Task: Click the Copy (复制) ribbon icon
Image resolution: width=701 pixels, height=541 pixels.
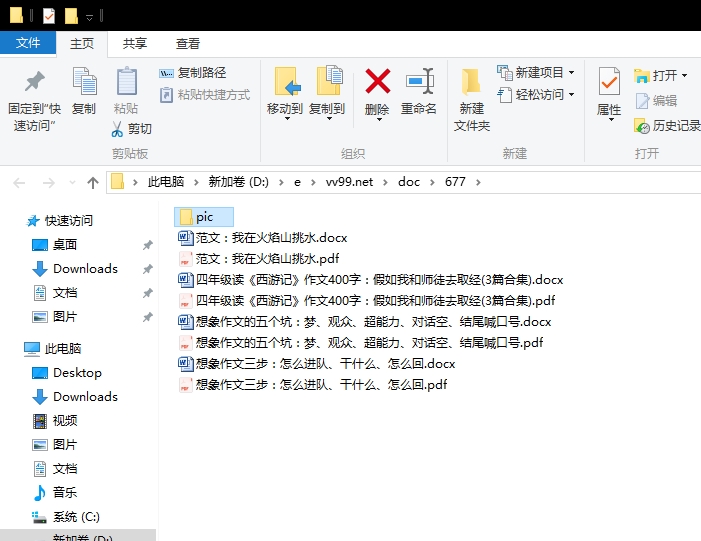Action: coord(84,81)
